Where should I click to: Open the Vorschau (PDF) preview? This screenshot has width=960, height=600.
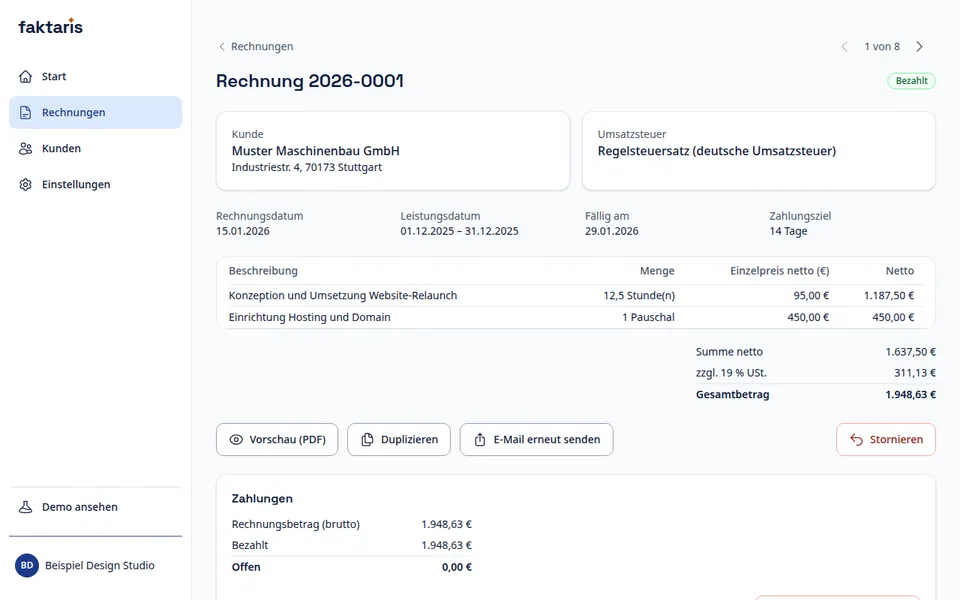(277, 440)
